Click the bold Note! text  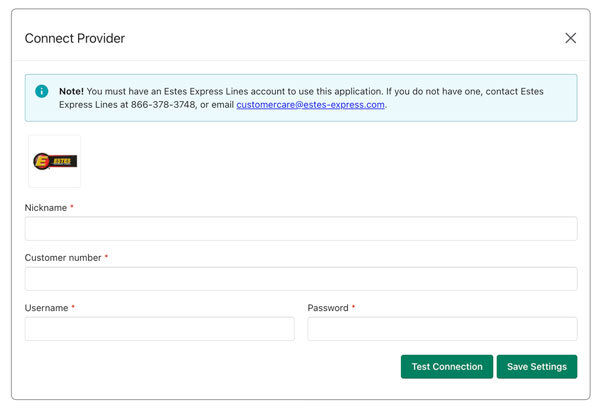tap(71, 91)
